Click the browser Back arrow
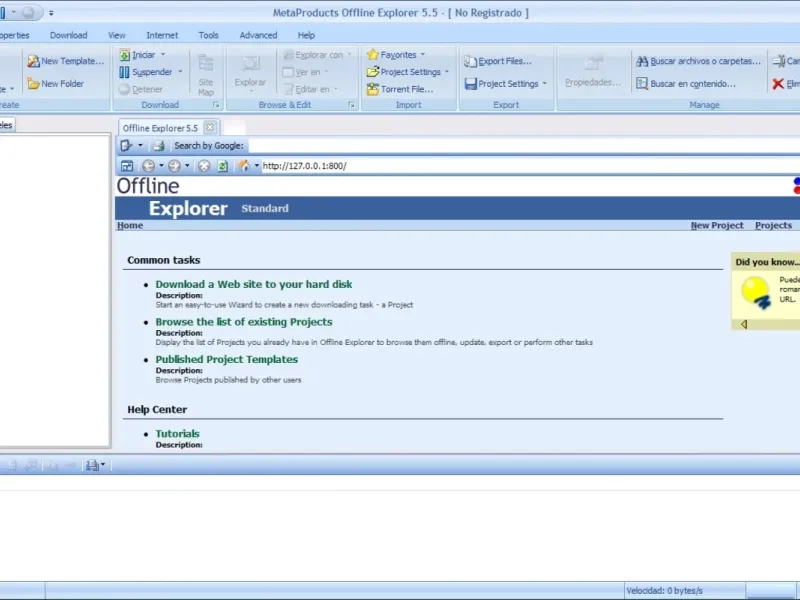The height and width of the screenshot is (600, 800). [148, 166]
